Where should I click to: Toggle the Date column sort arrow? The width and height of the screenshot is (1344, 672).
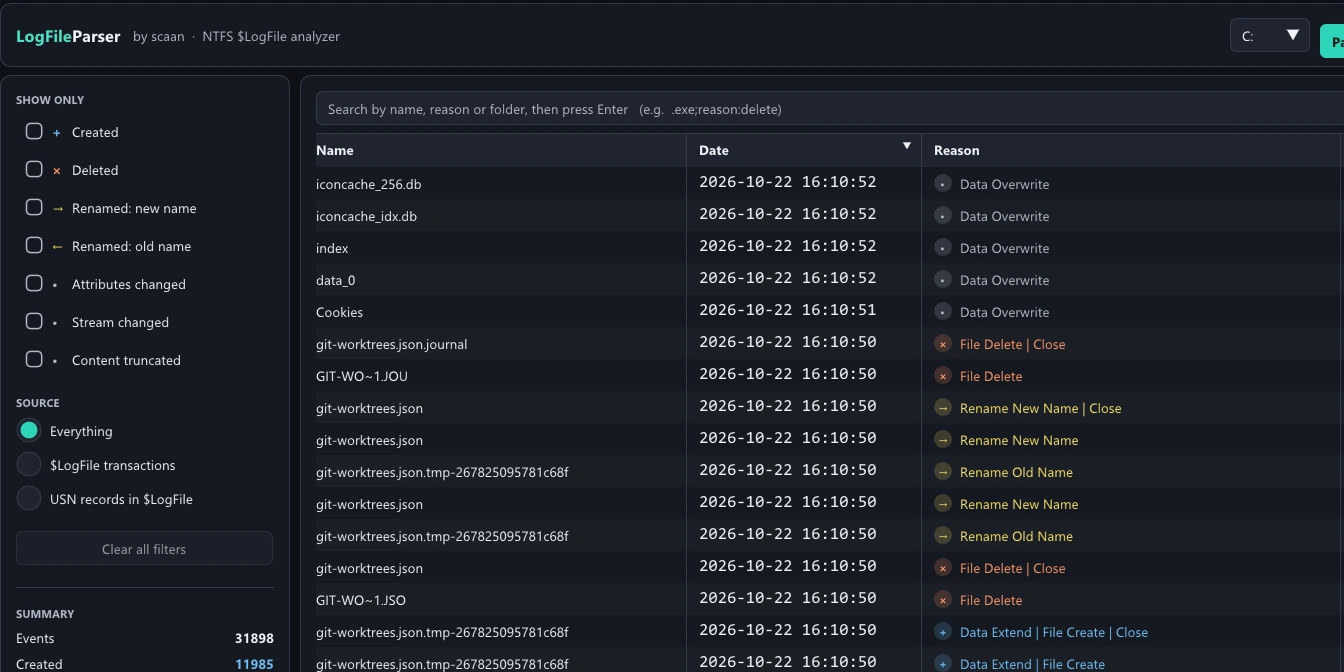pos(907,146)
